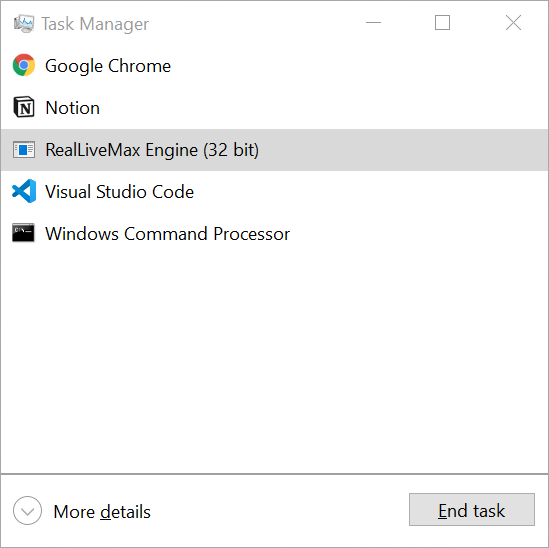Minimize the Task Manager window

coord(373,23)
